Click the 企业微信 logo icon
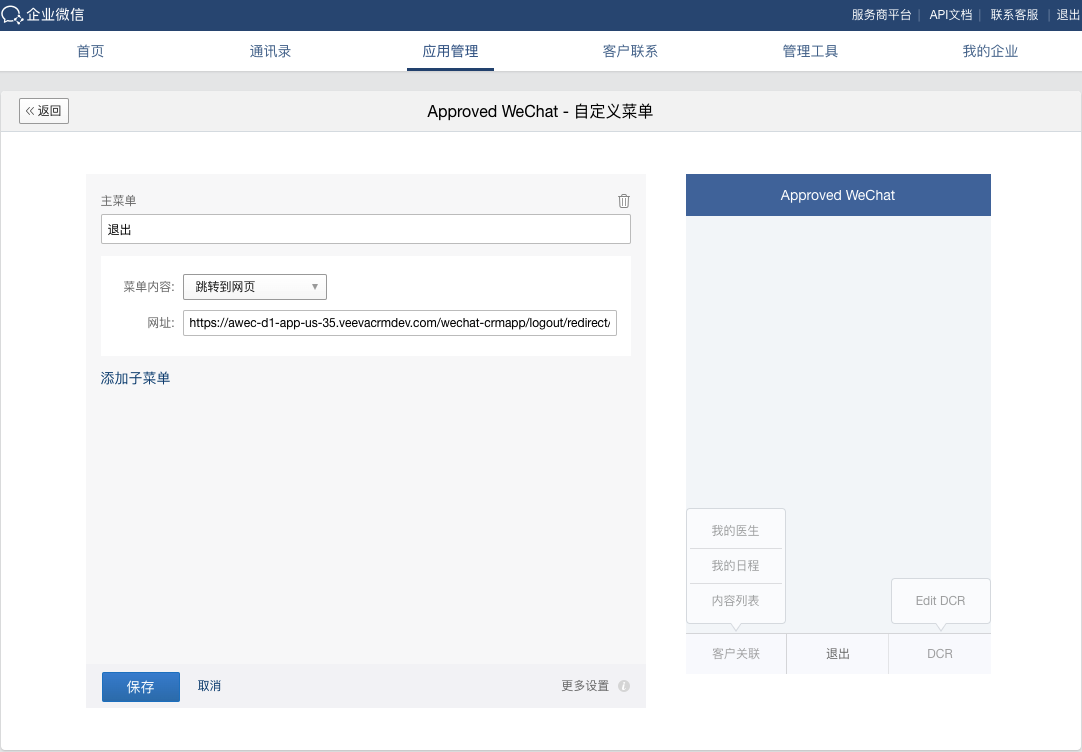The image size is (1082, 752). 12,14
